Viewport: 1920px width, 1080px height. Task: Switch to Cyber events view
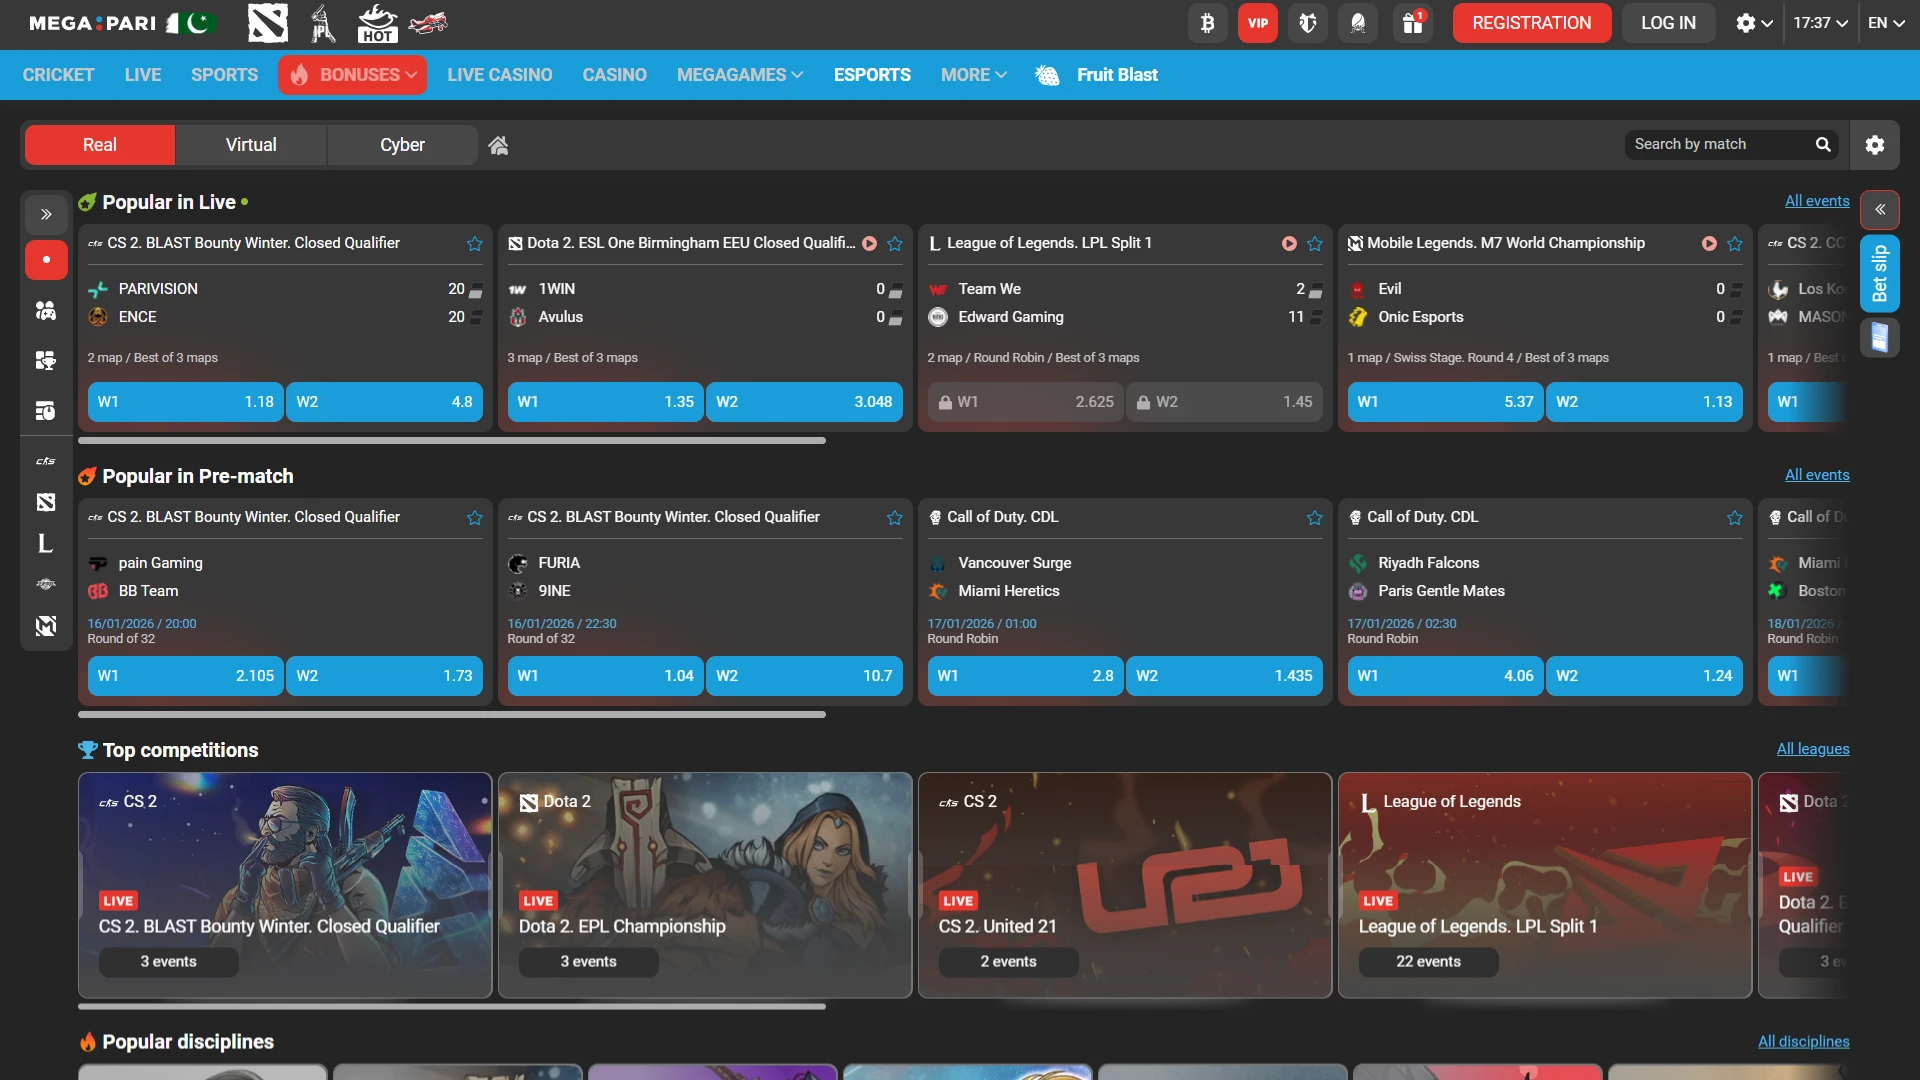pyautogui.click(x=401, y=144)
